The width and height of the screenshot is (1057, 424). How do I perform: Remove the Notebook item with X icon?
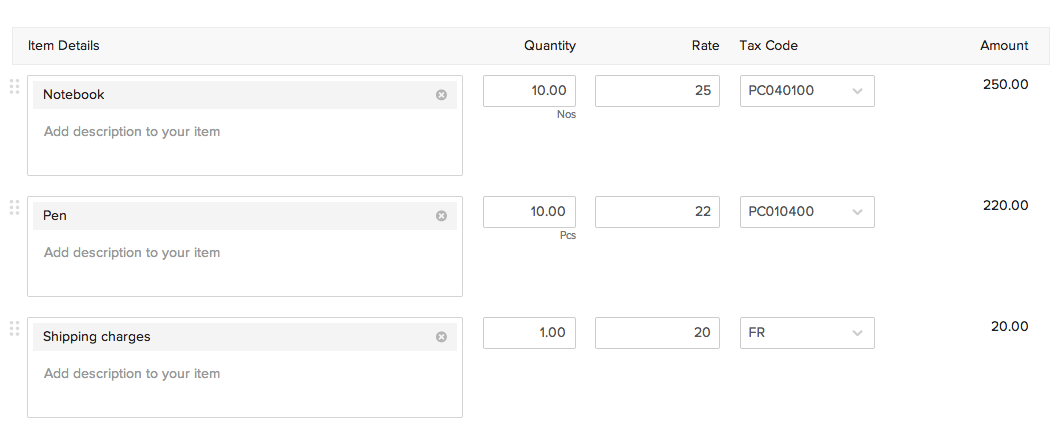[x=441, y=95]
